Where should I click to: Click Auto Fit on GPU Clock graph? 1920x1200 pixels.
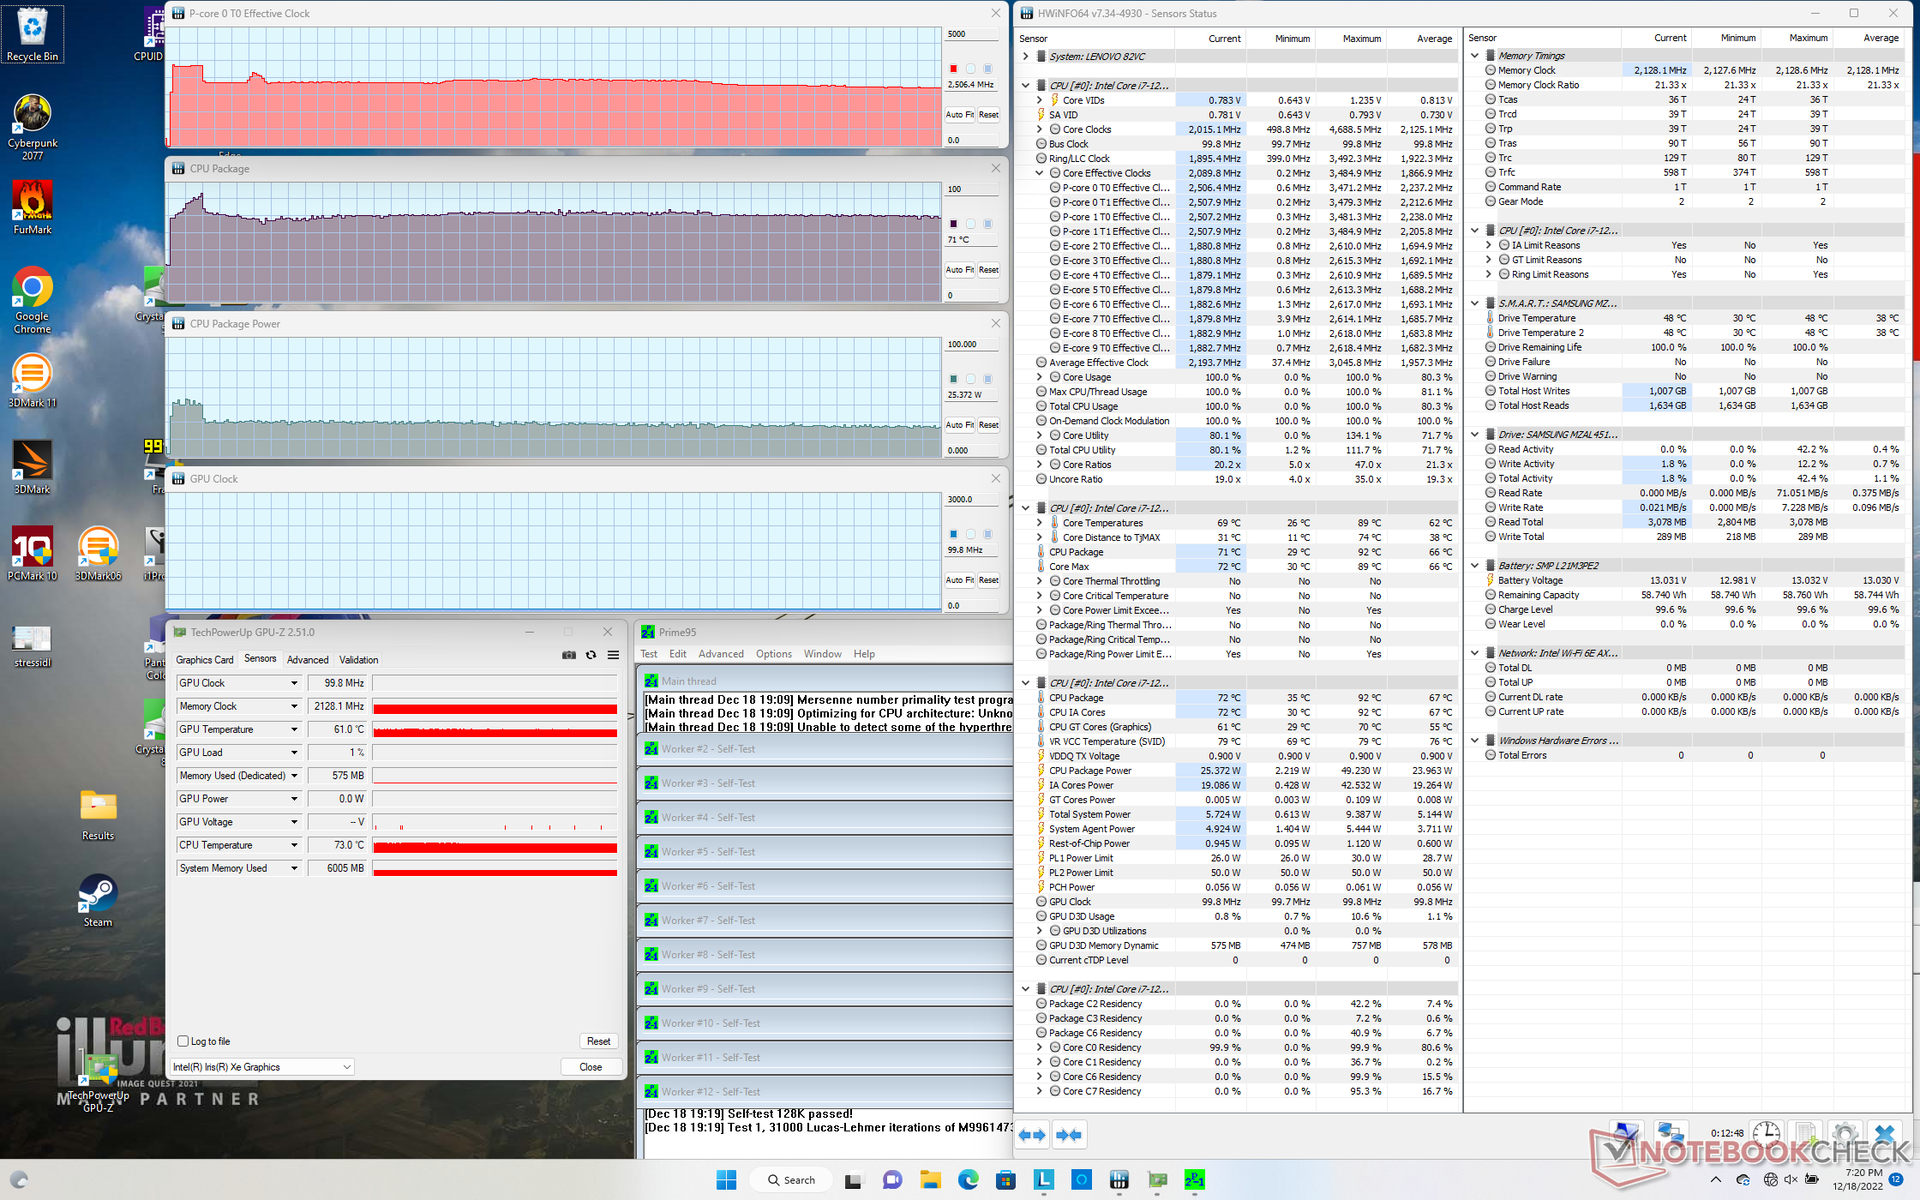(x=959, y=580)
